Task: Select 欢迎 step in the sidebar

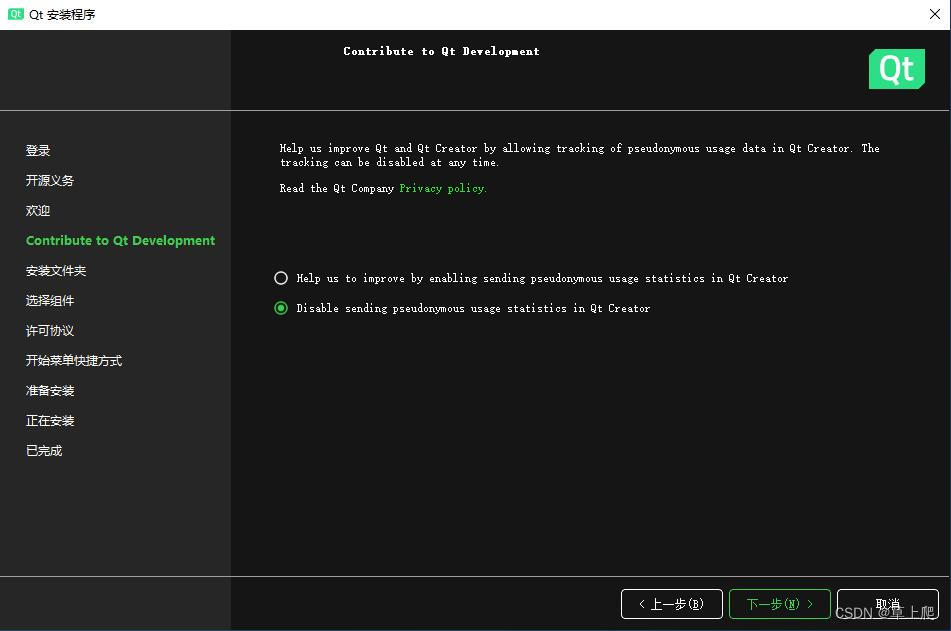Action: (37, 210)
